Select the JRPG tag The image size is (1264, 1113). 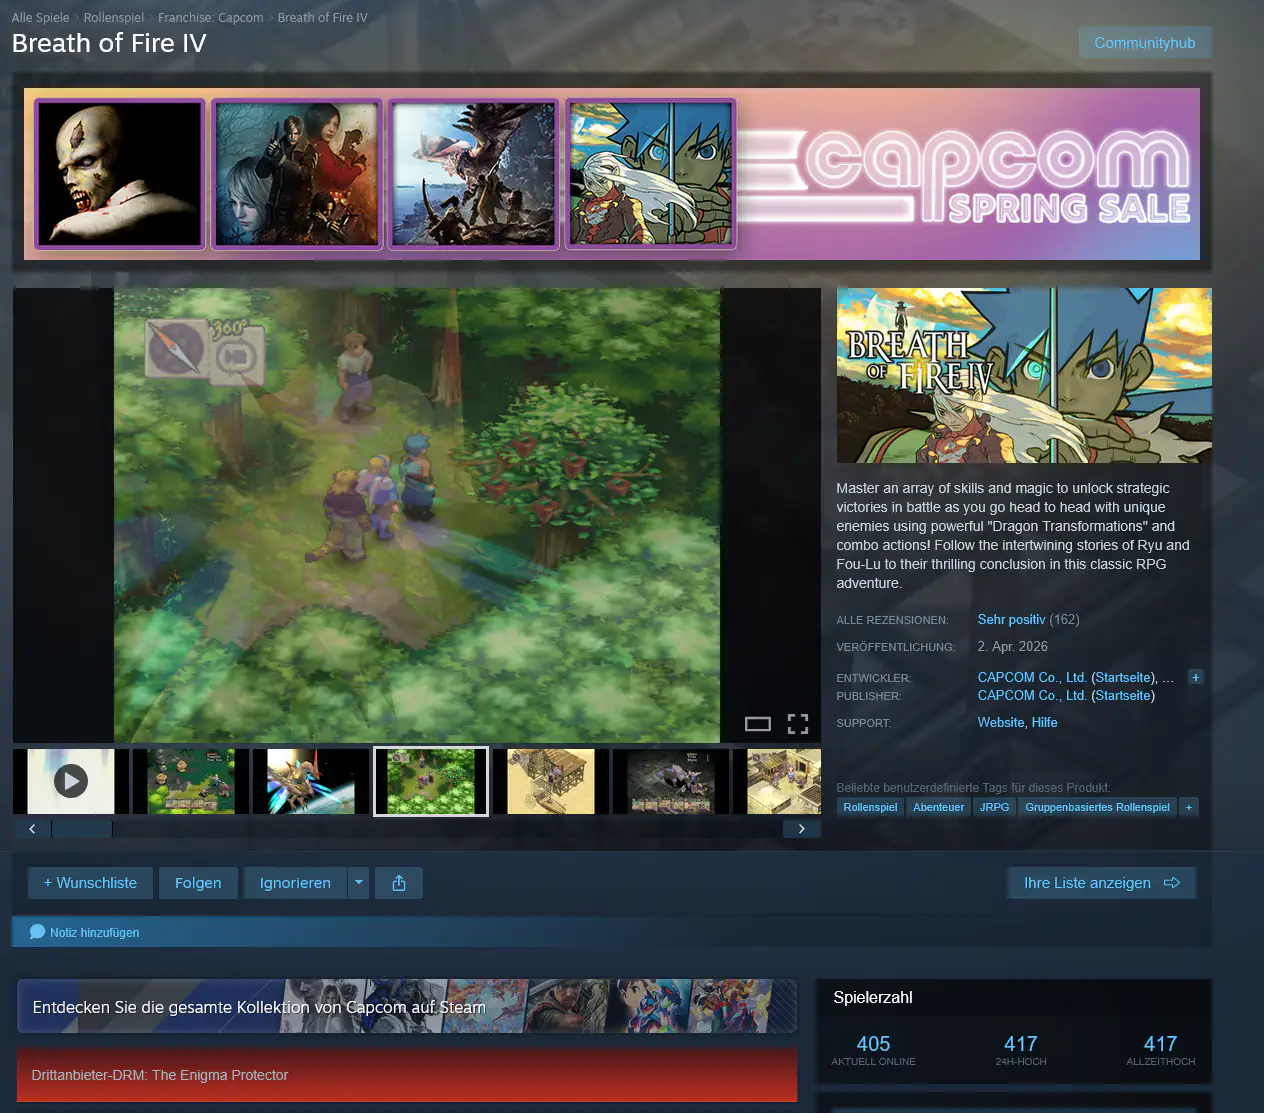point(995,807)
